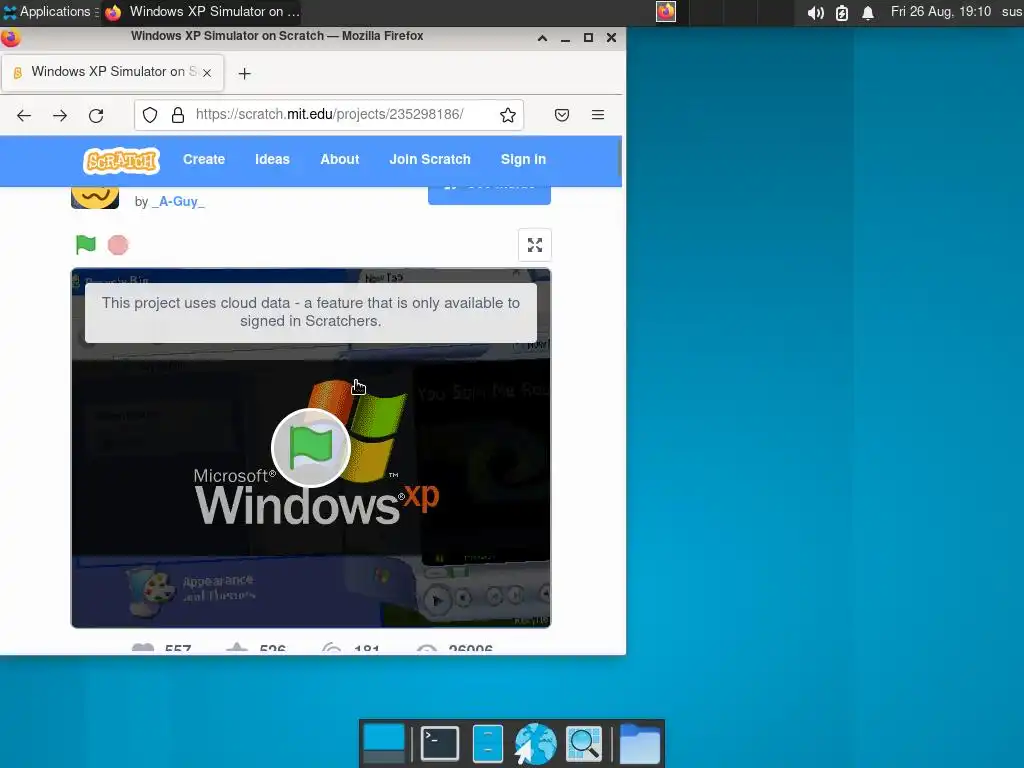Start the project with the large center green flag
The image size is (1024, 768).
(x=311, y=447)
